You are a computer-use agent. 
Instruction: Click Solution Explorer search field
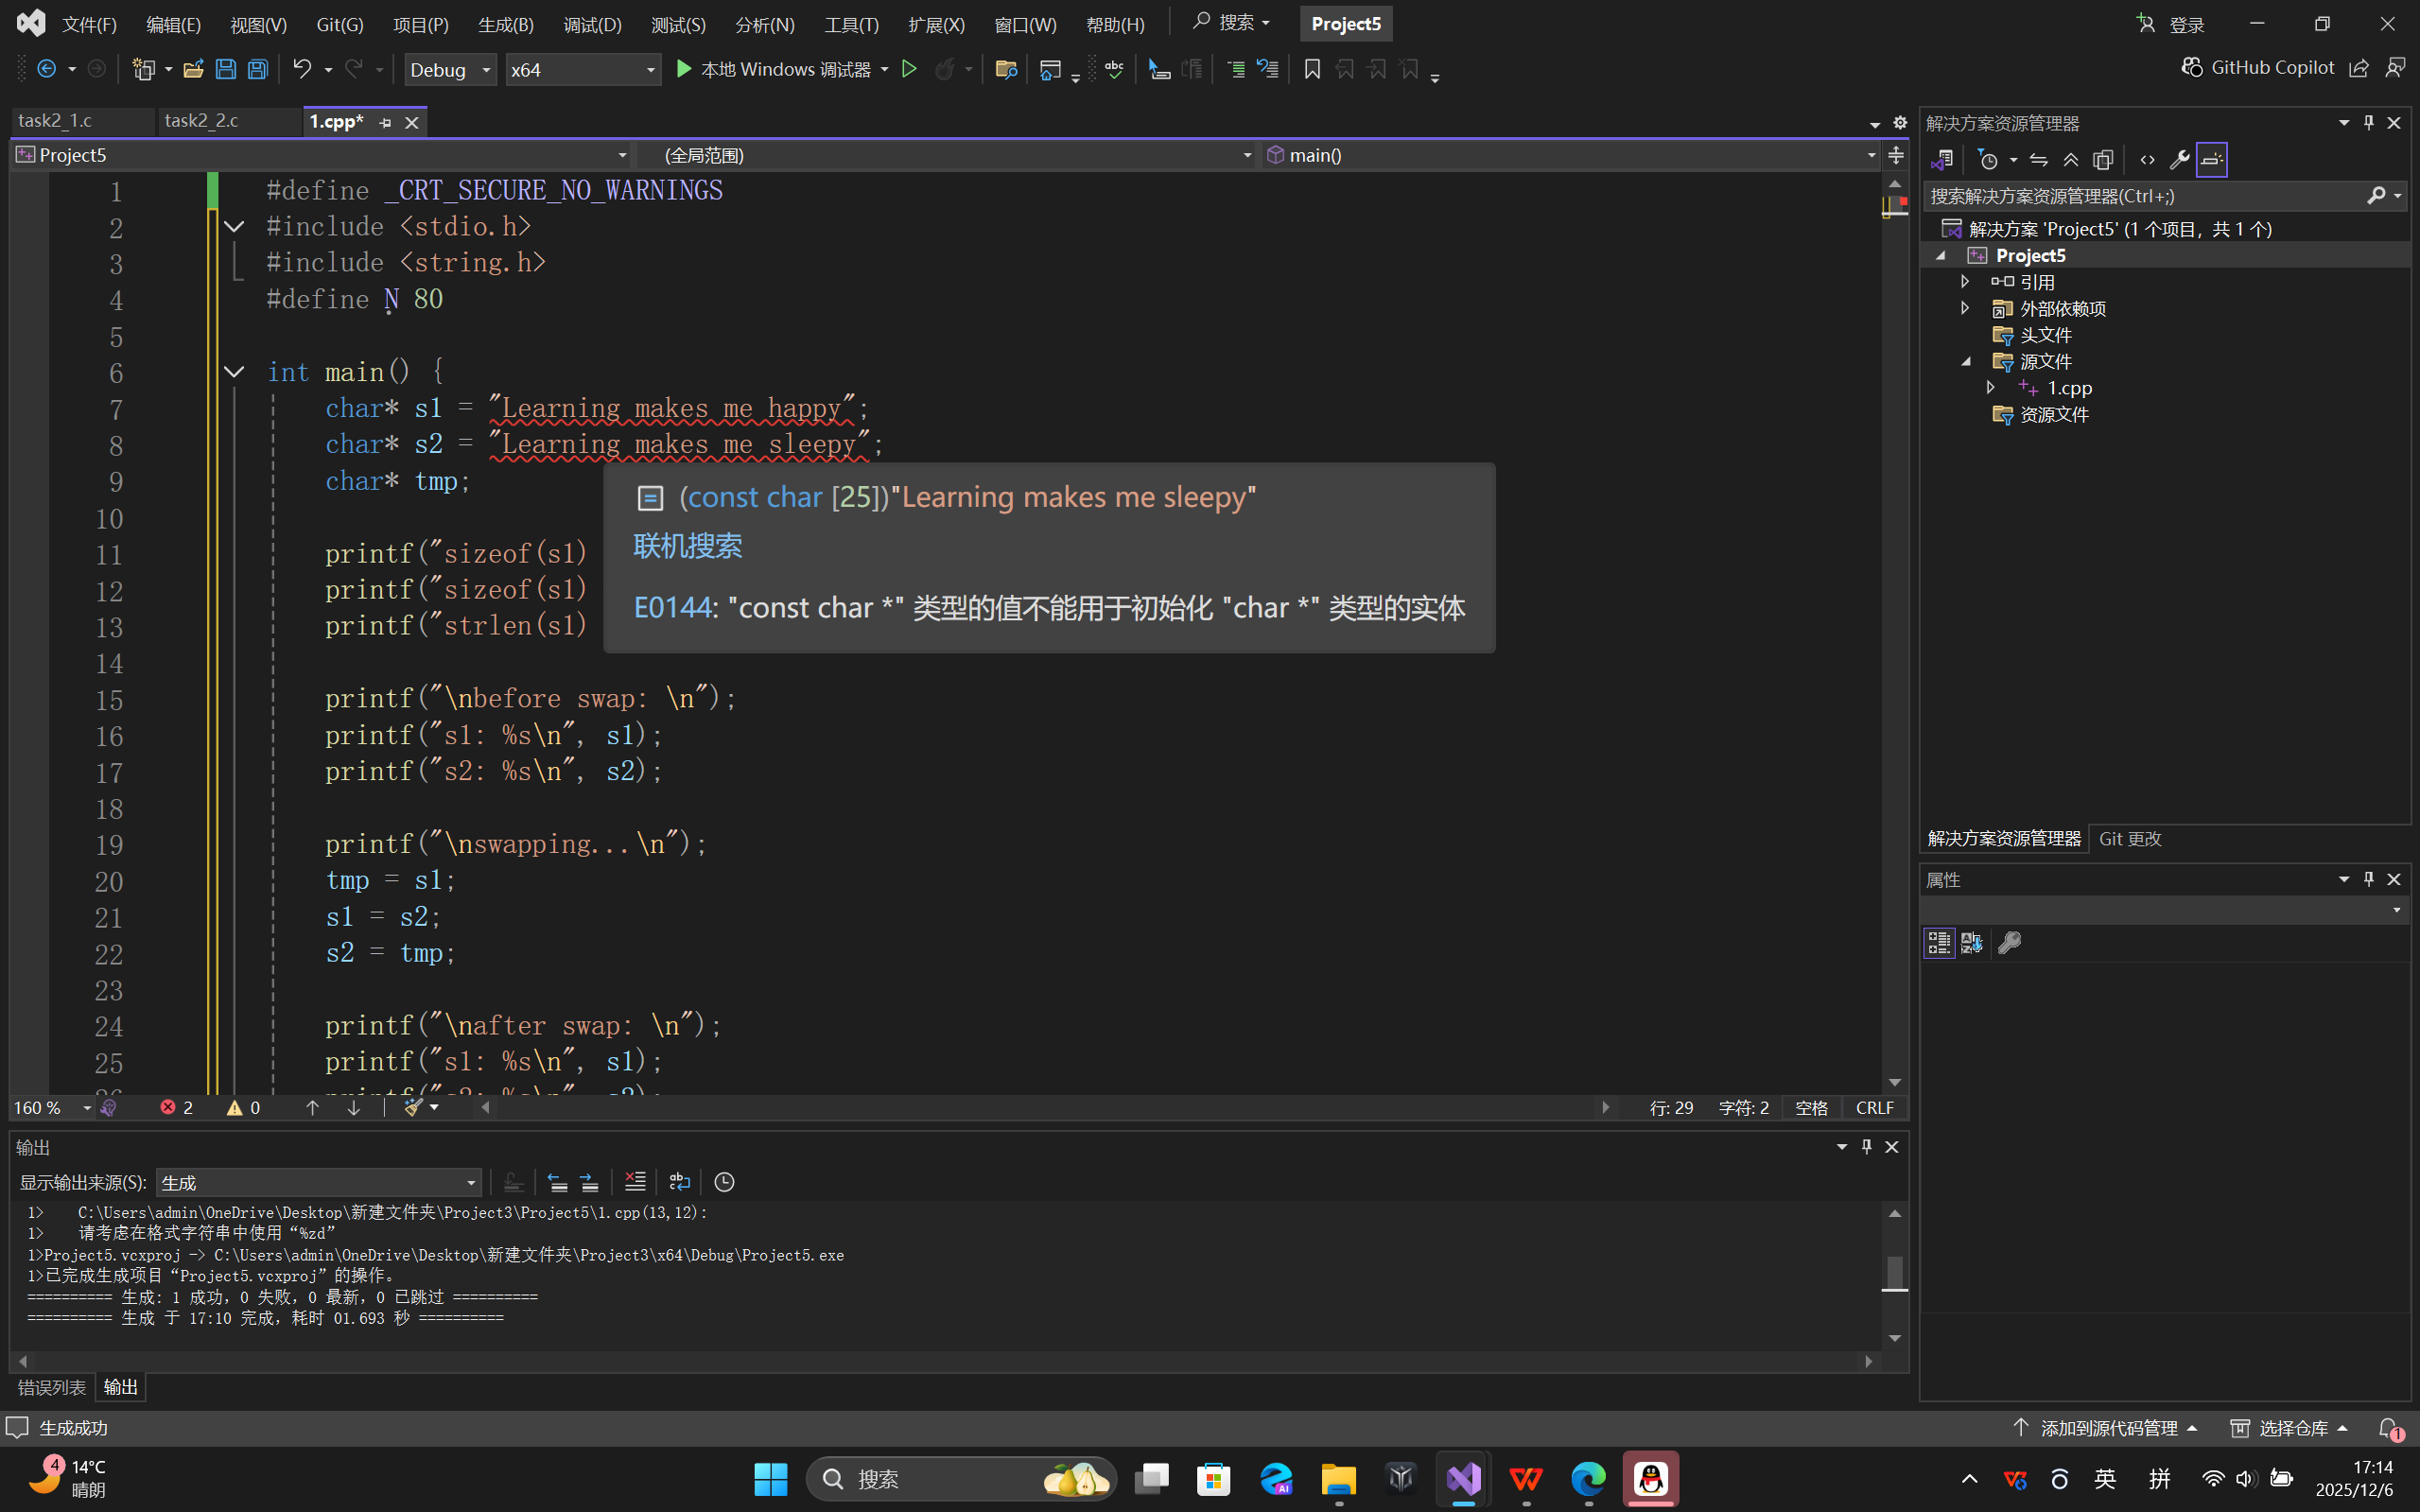[2140, 196]
